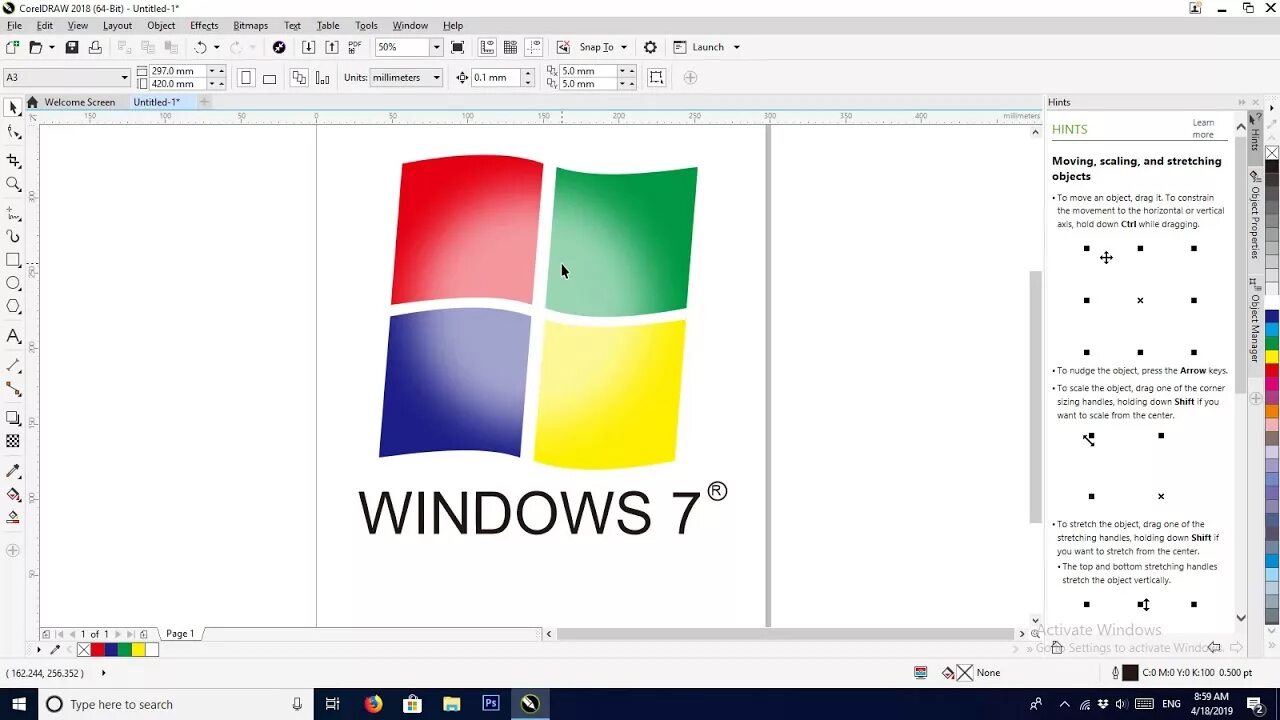
Task: Add a new page after button
Action: pos(144,634)
